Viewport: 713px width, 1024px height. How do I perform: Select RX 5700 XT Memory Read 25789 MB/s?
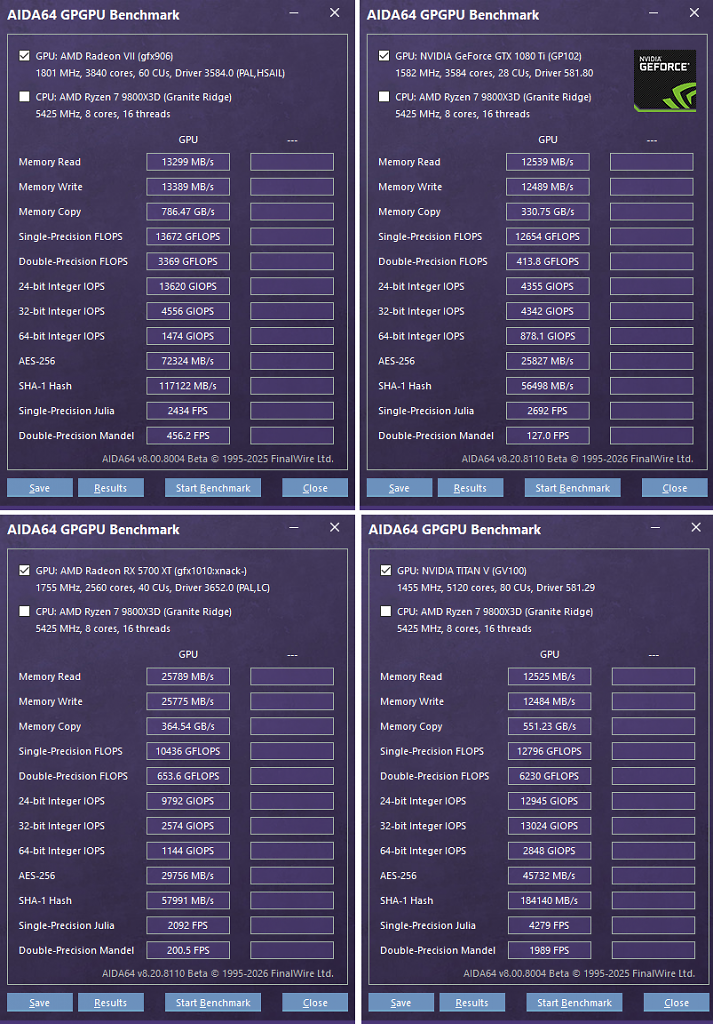pyautogui.click(x=188, y=677)
